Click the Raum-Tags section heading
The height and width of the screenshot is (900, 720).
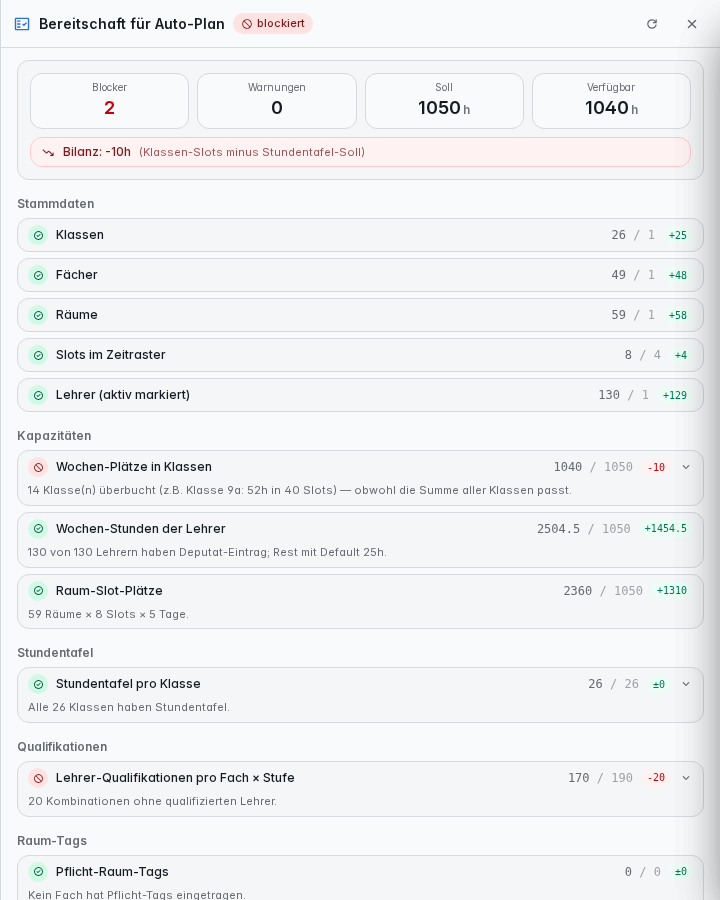(52, 841)
